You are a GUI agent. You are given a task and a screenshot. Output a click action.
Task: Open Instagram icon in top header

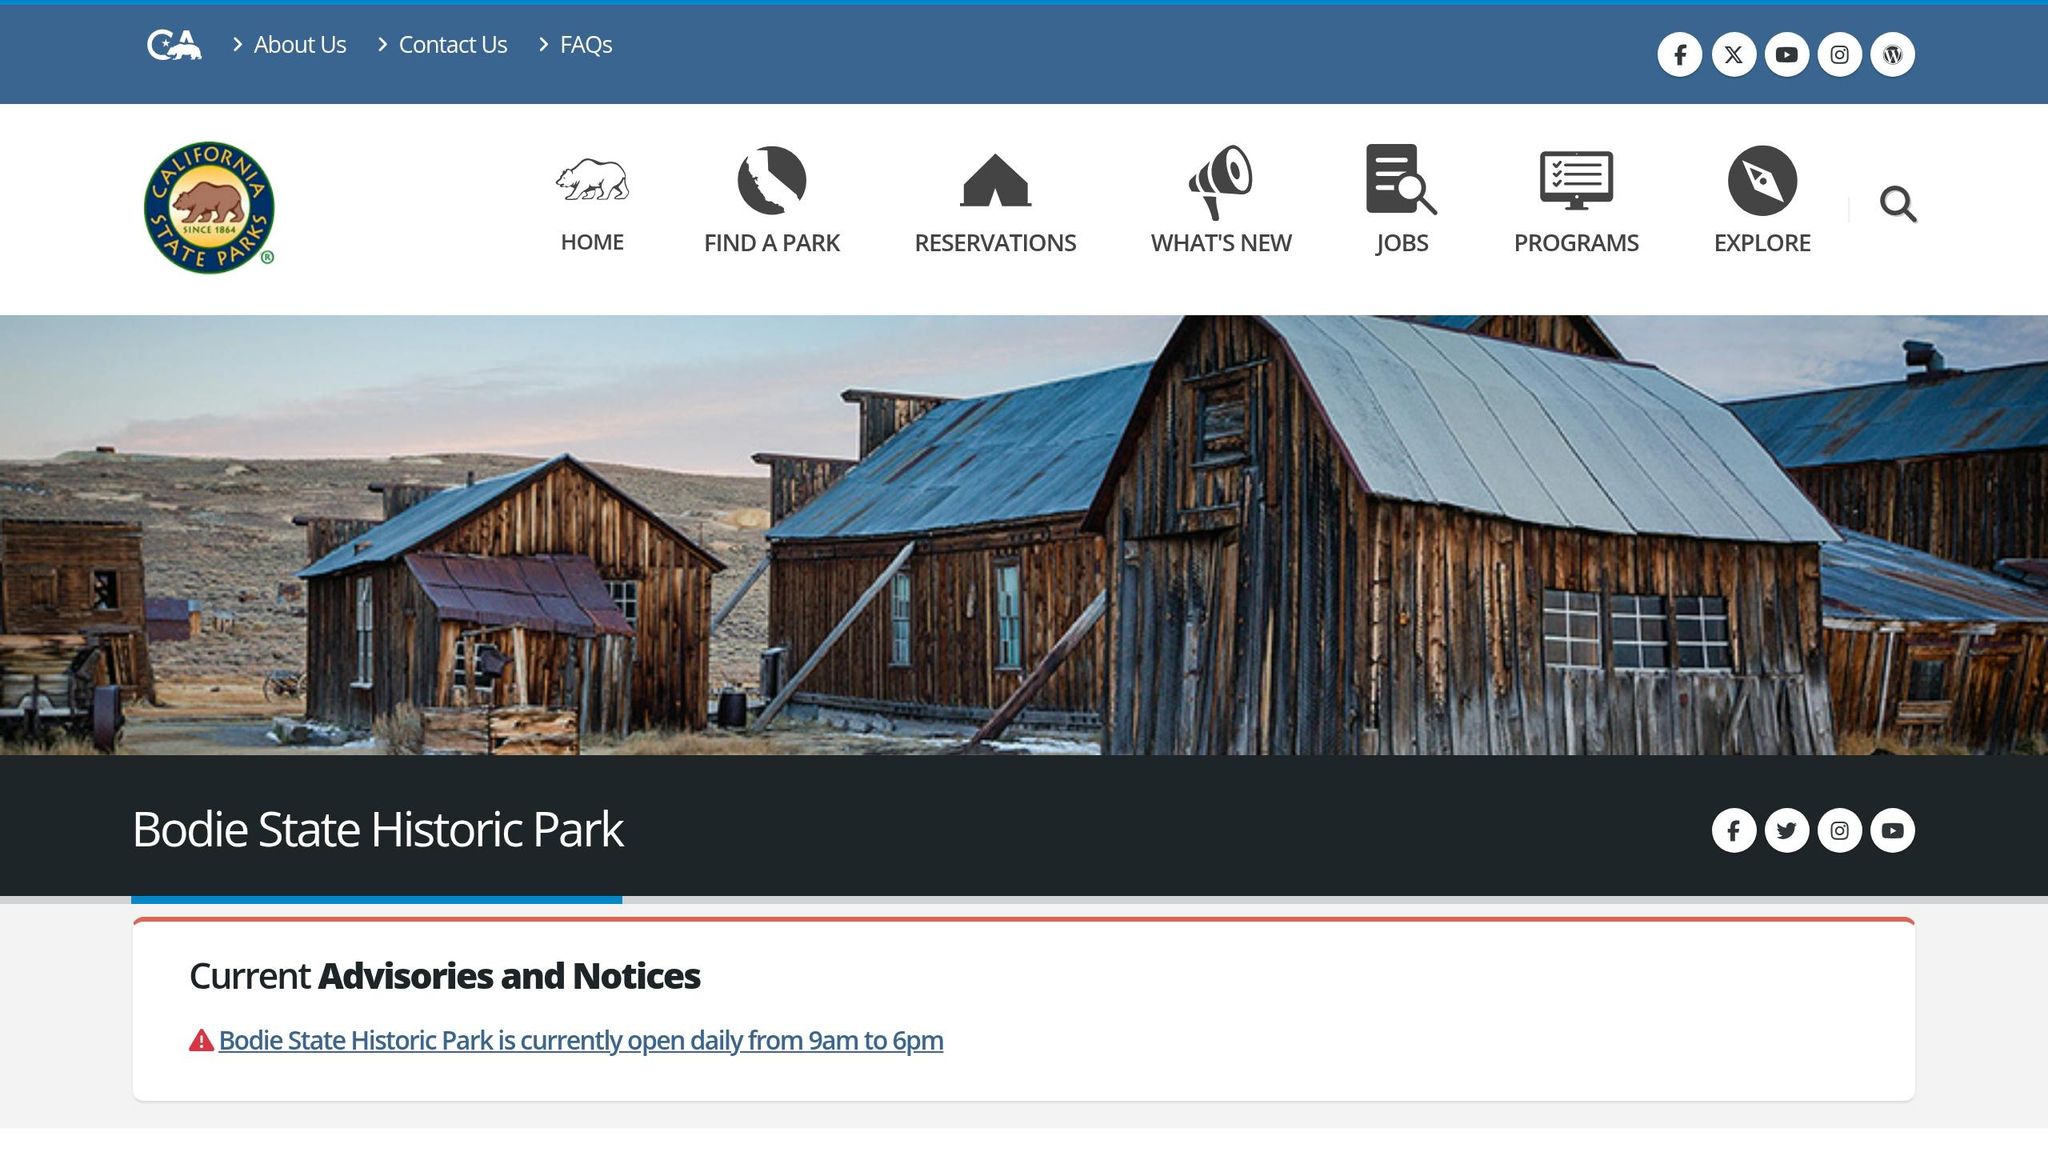(1840, 54)
